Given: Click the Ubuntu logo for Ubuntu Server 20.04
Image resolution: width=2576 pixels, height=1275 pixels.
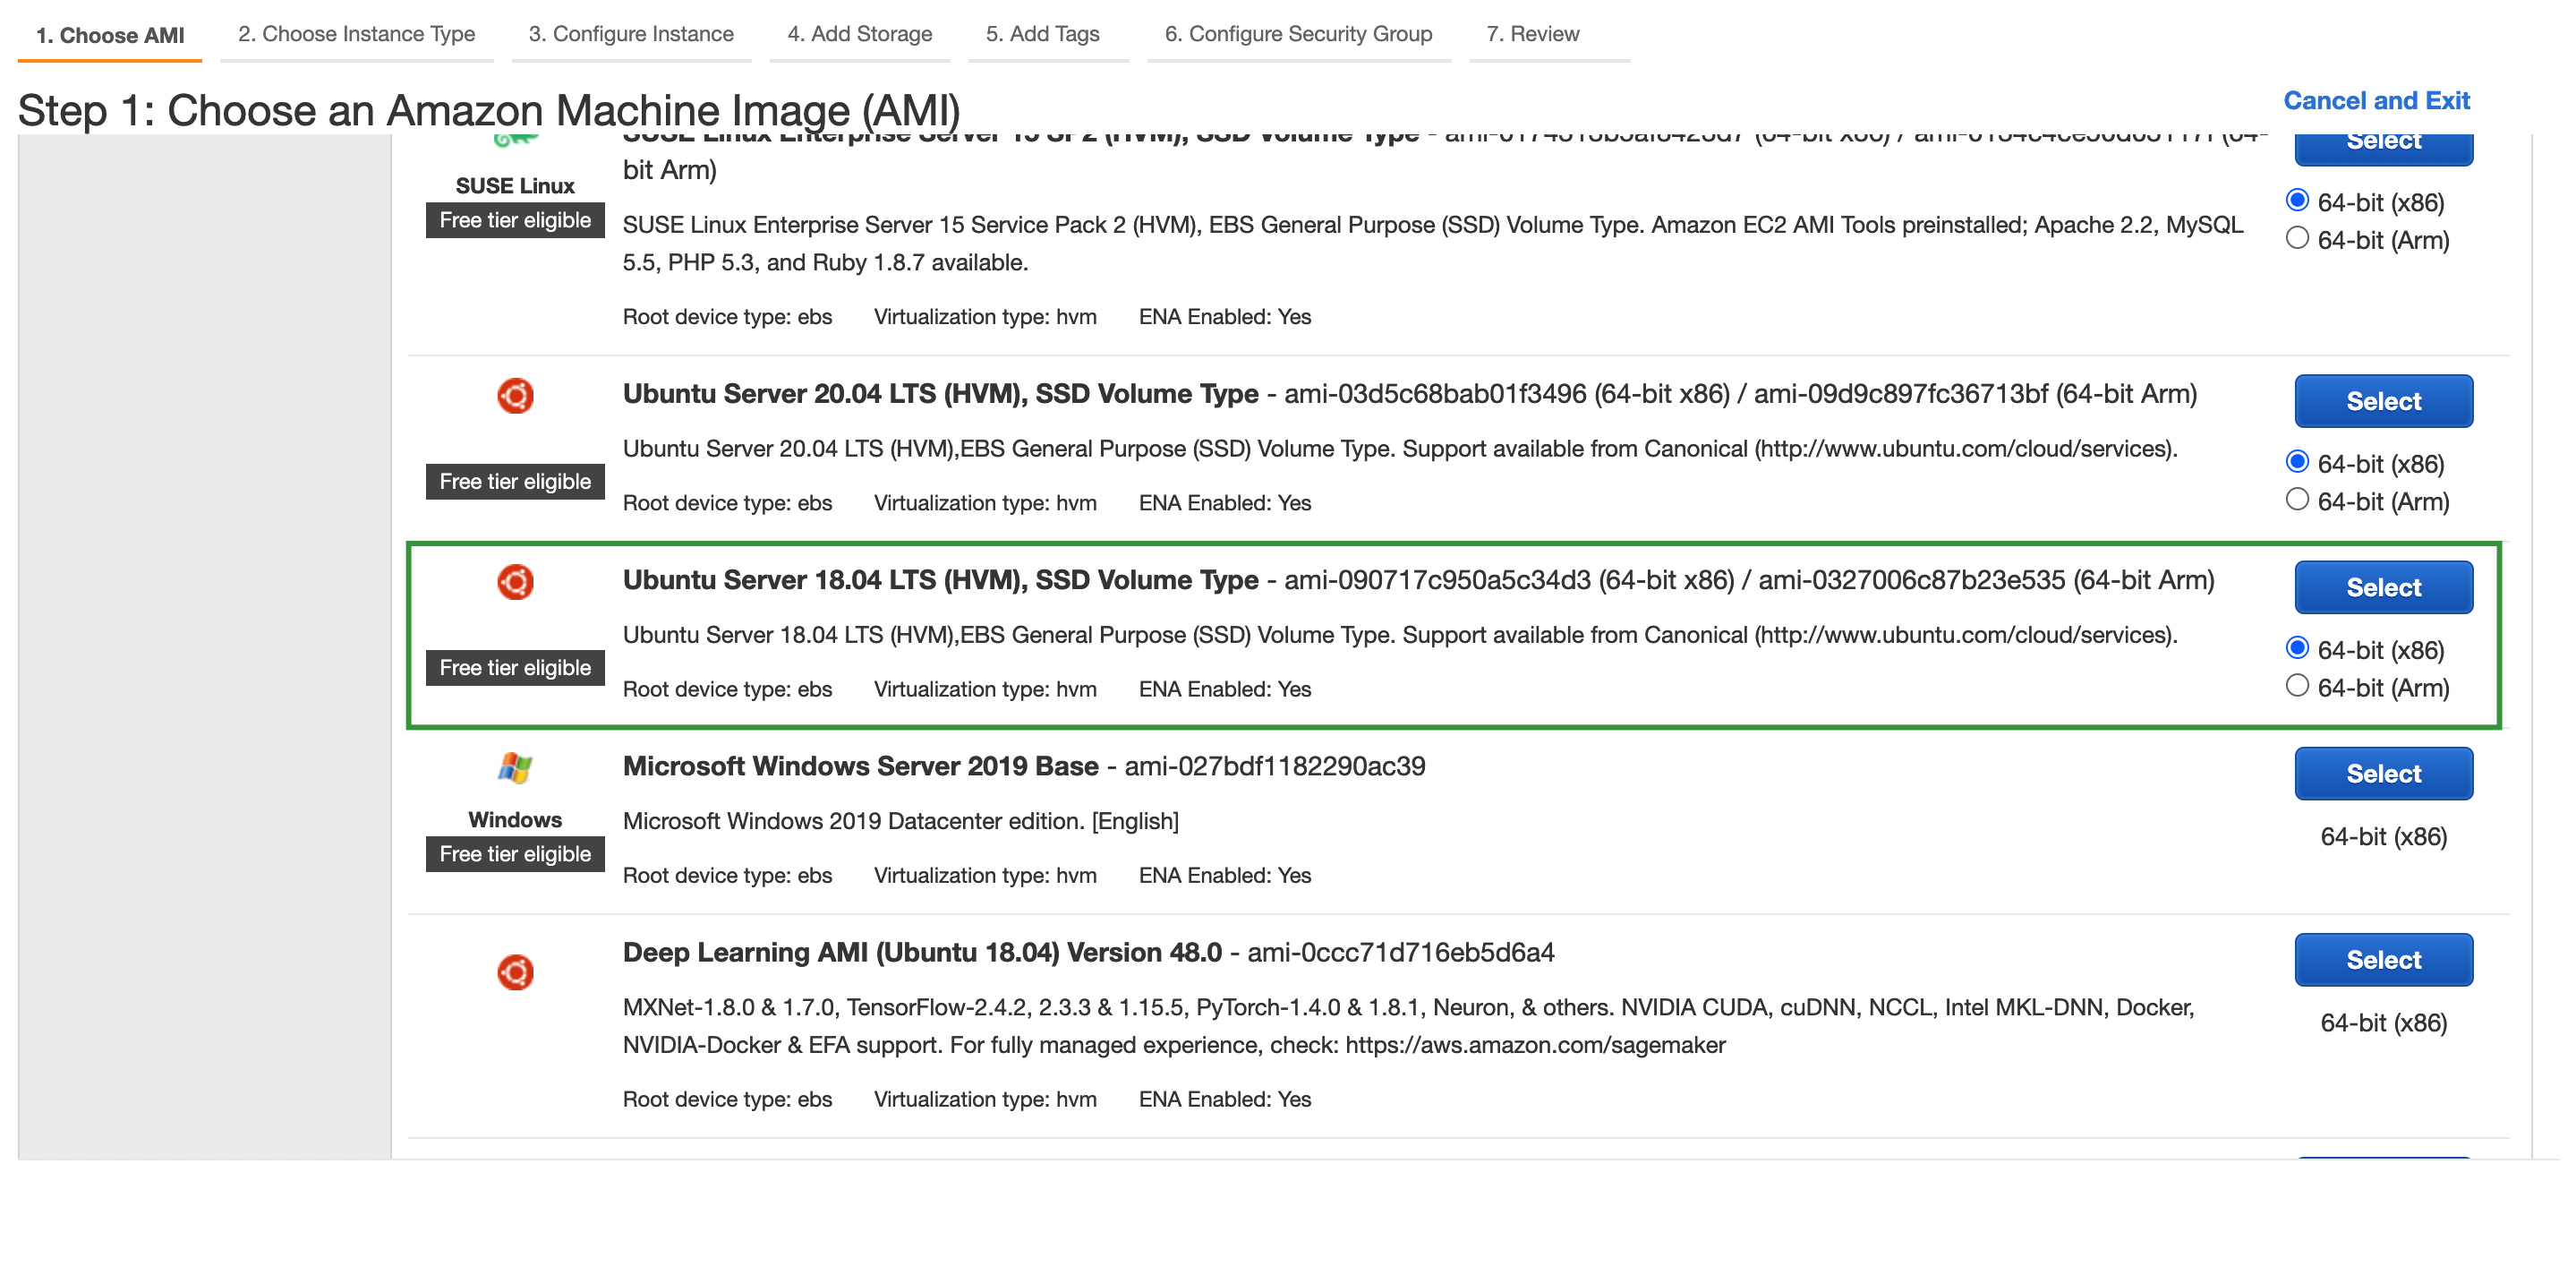Looking at the screenshot, I should pos(515,396).
